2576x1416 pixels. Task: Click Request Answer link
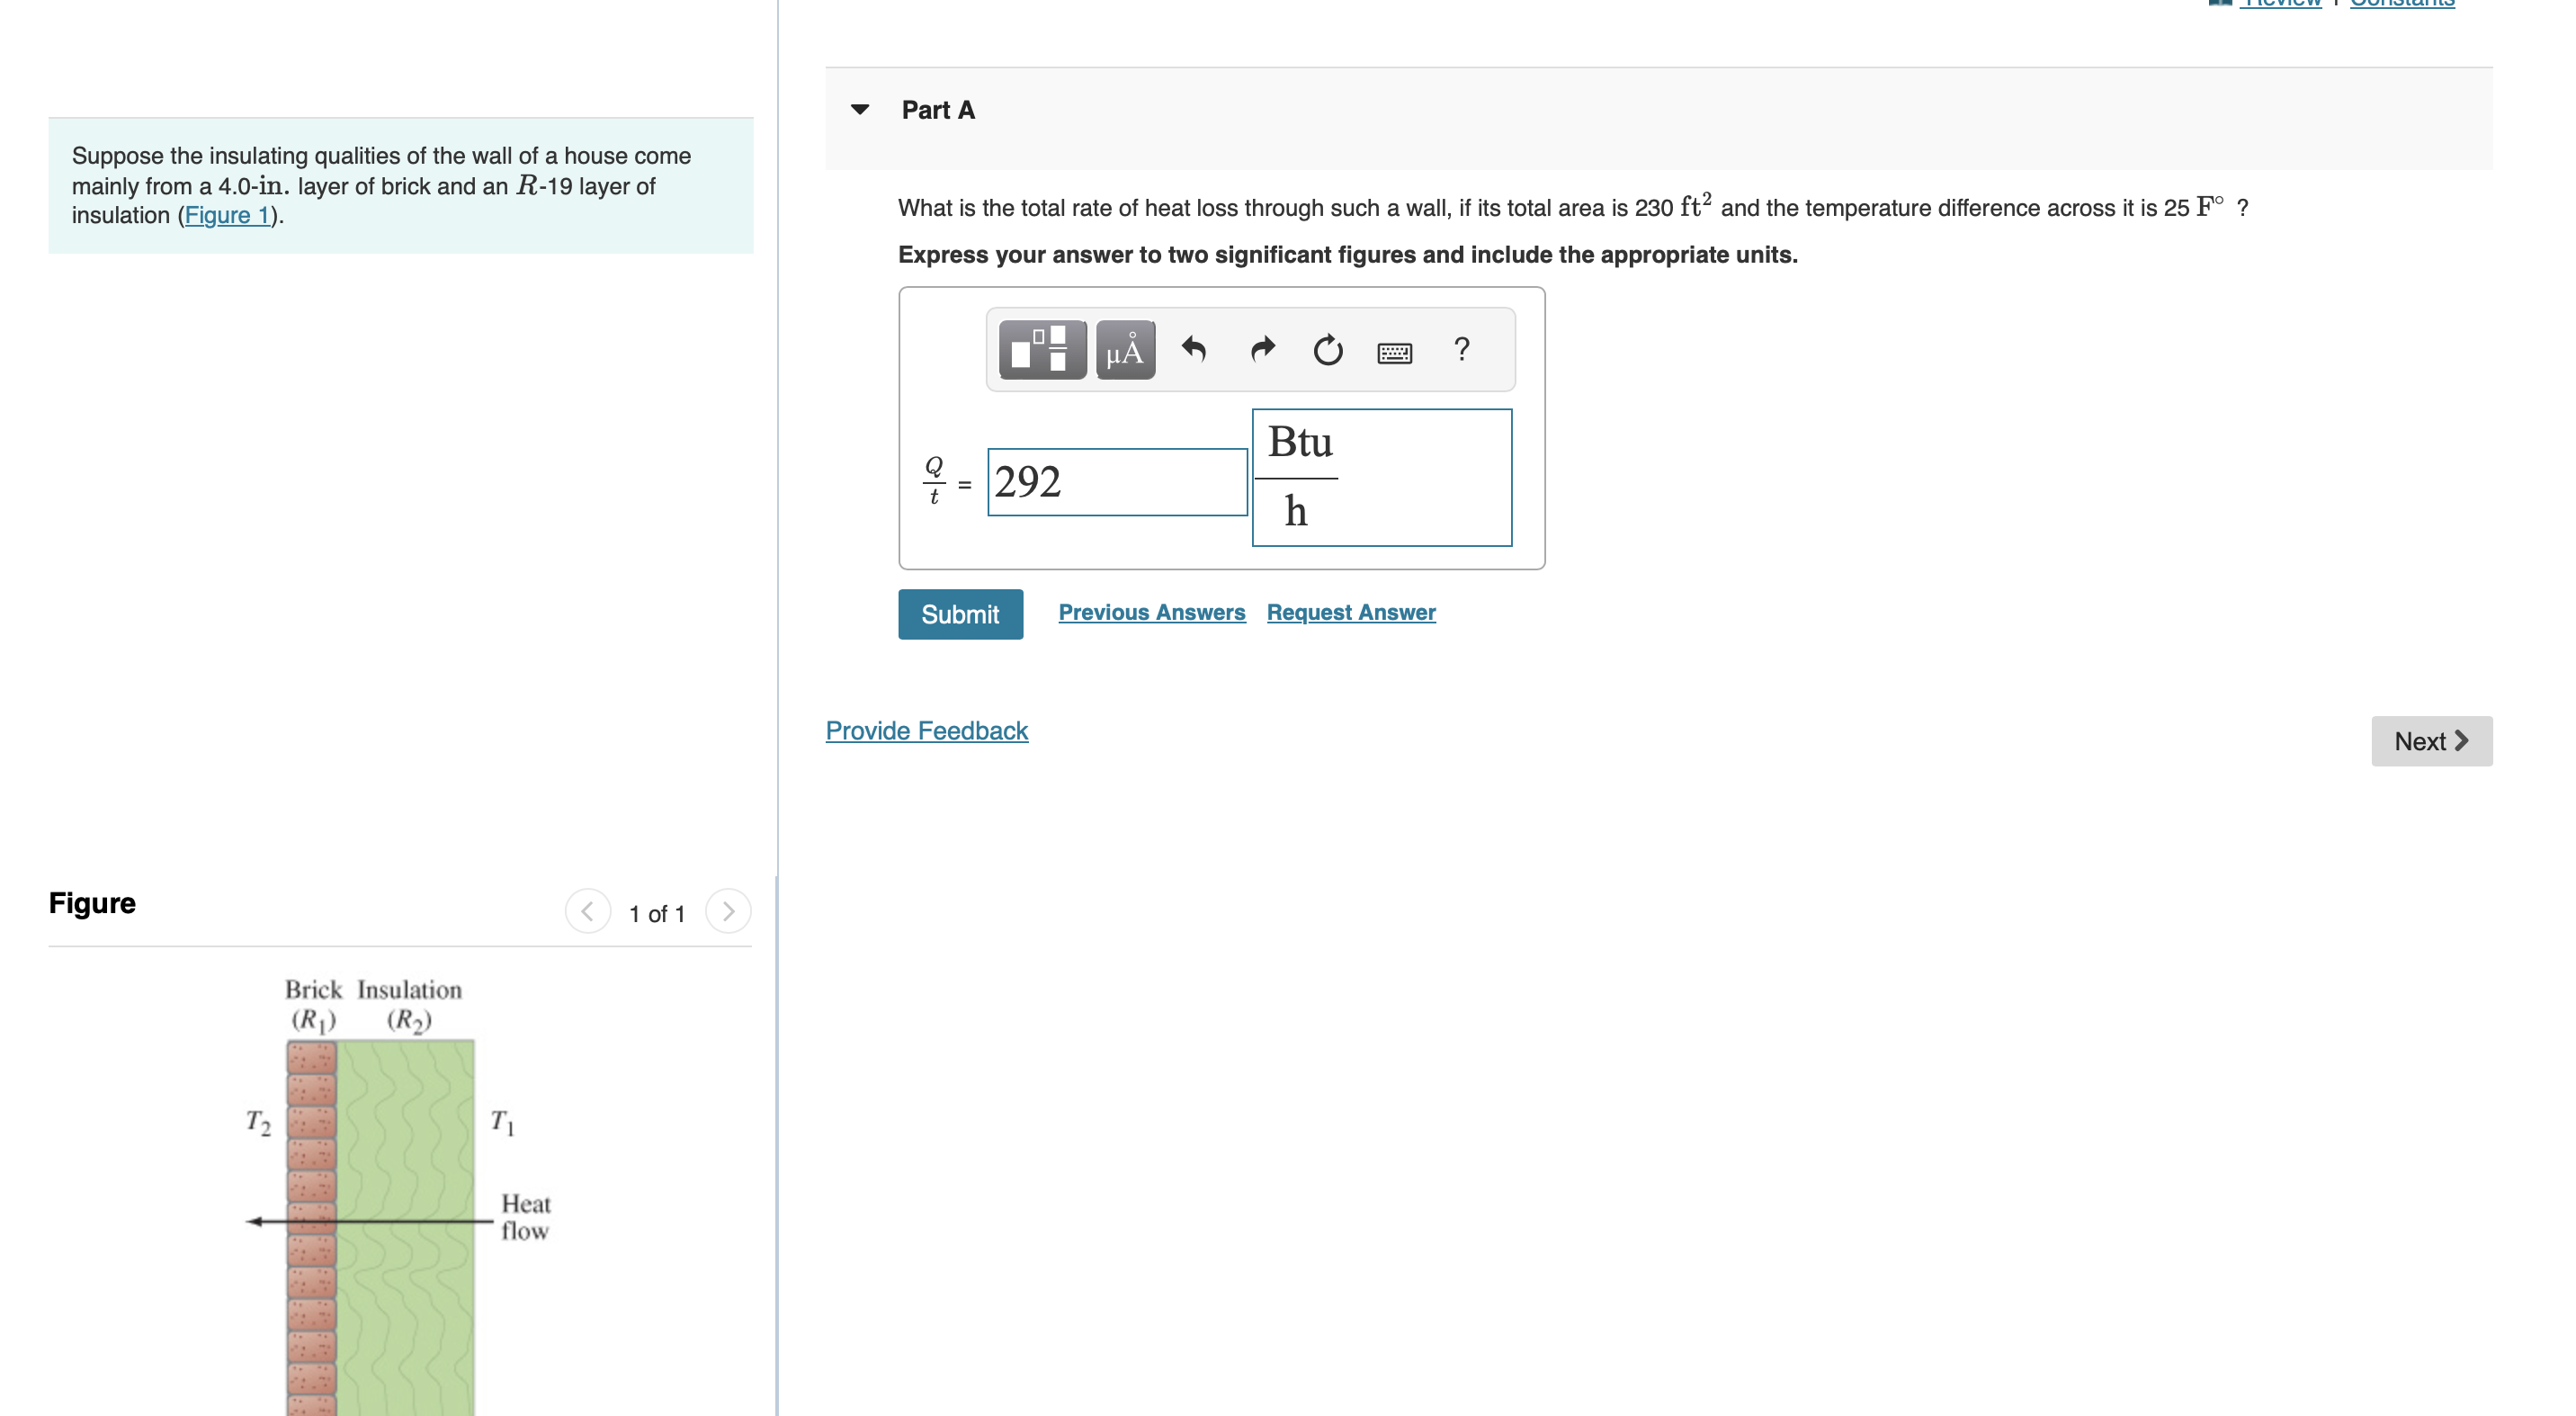1350,612
